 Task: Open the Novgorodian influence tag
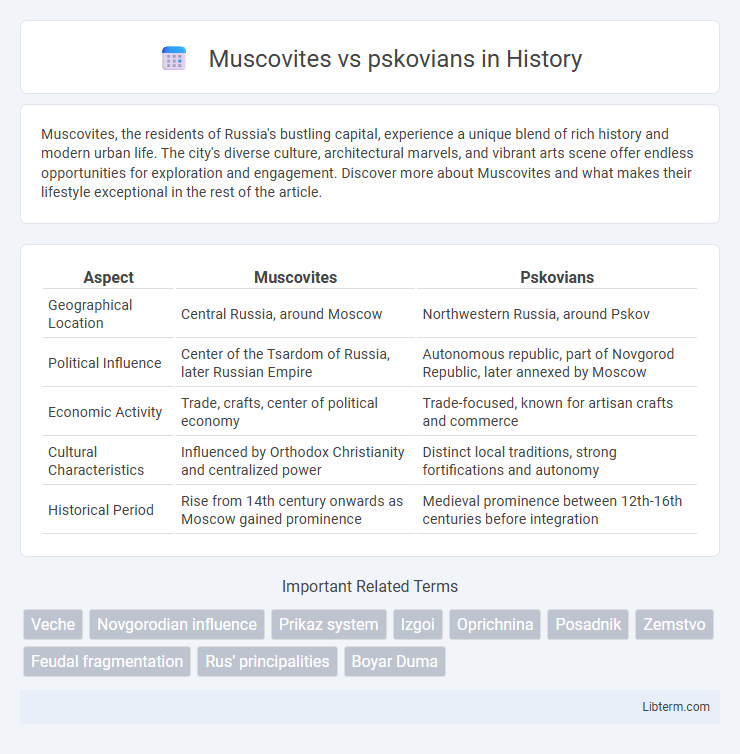pos(177,624)
